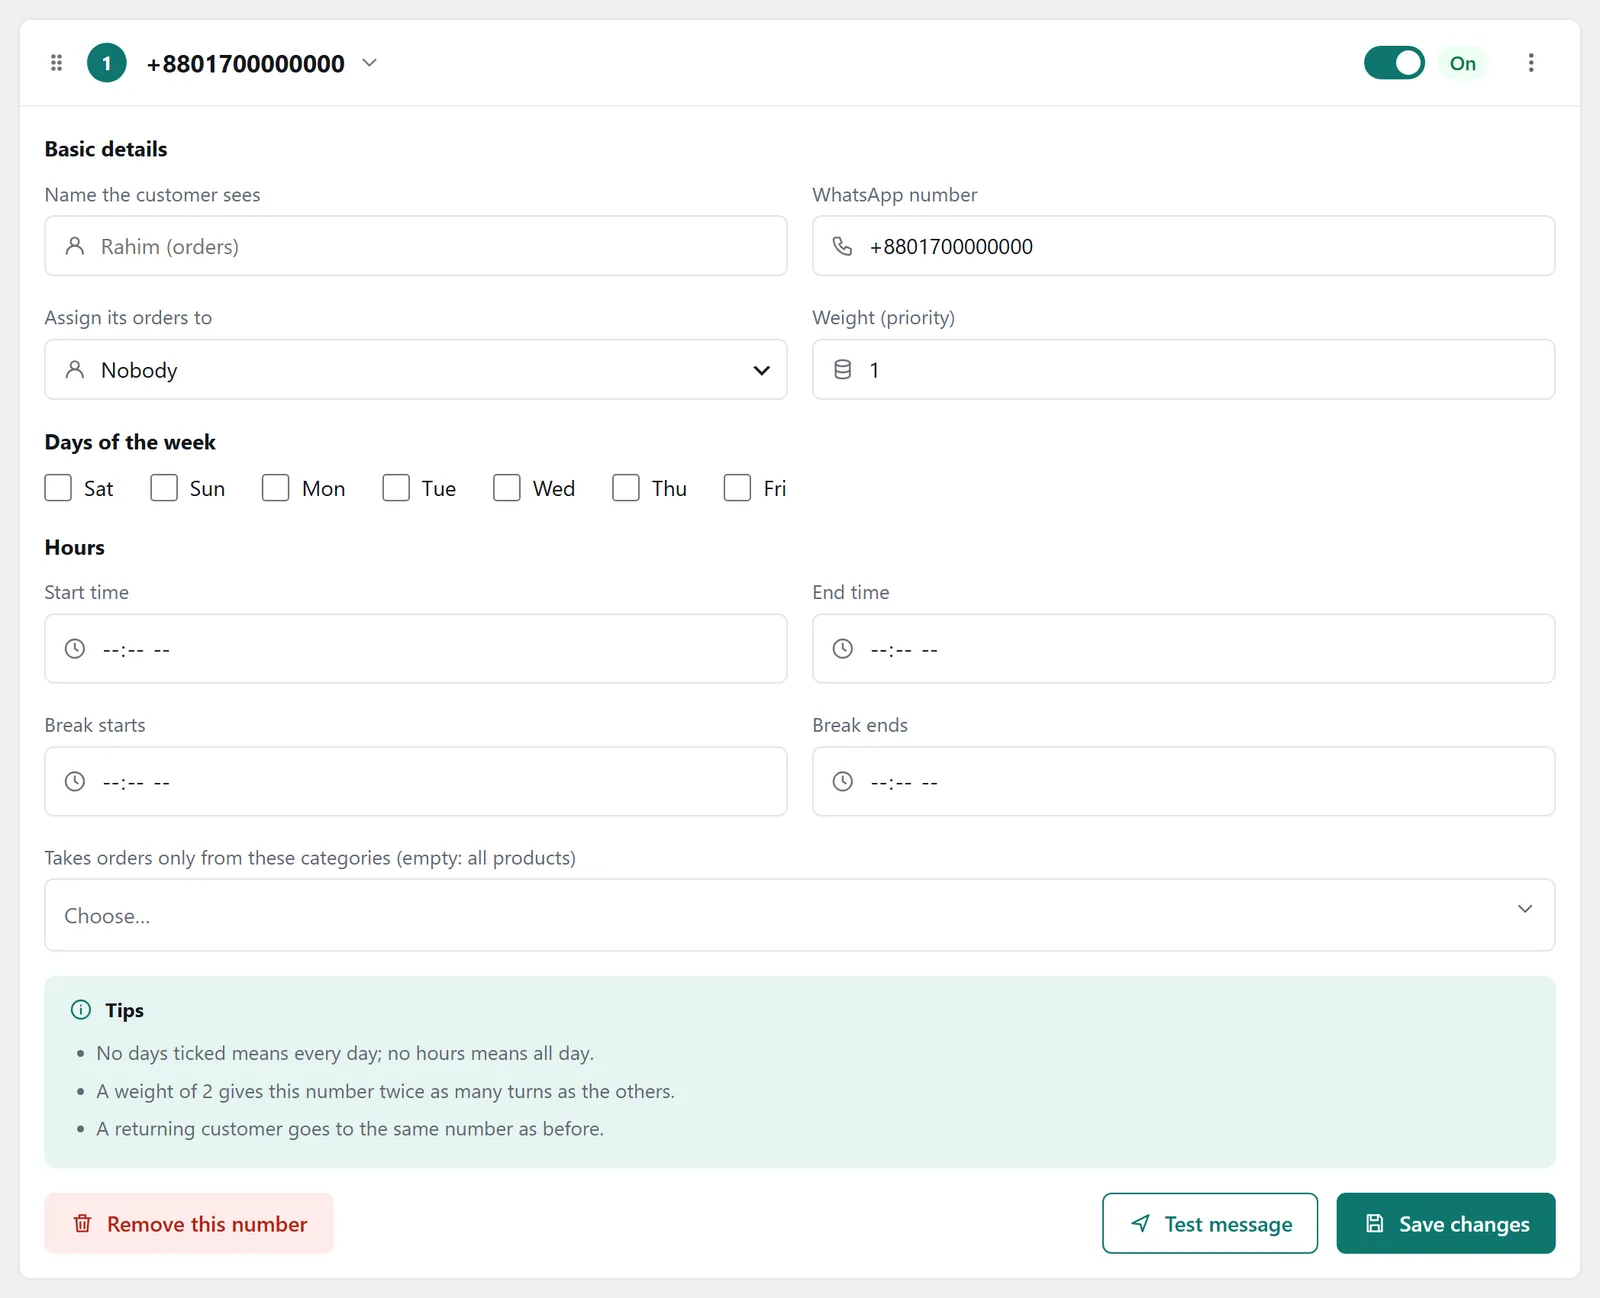The width and height of the screenshot is (1600, 1298).
Task: Click the Remove this number button
Action: (189, 1223)
